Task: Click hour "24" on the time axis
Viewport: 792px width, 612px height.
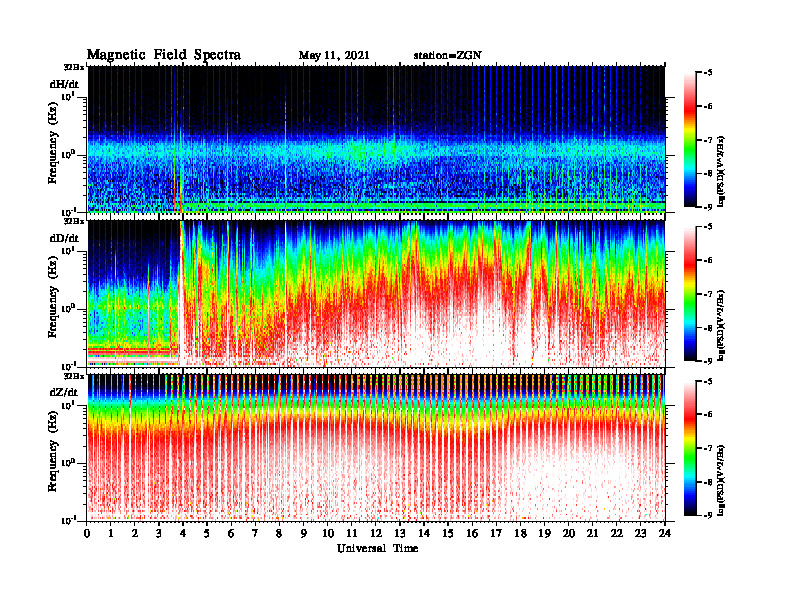Action: (665, 534)
